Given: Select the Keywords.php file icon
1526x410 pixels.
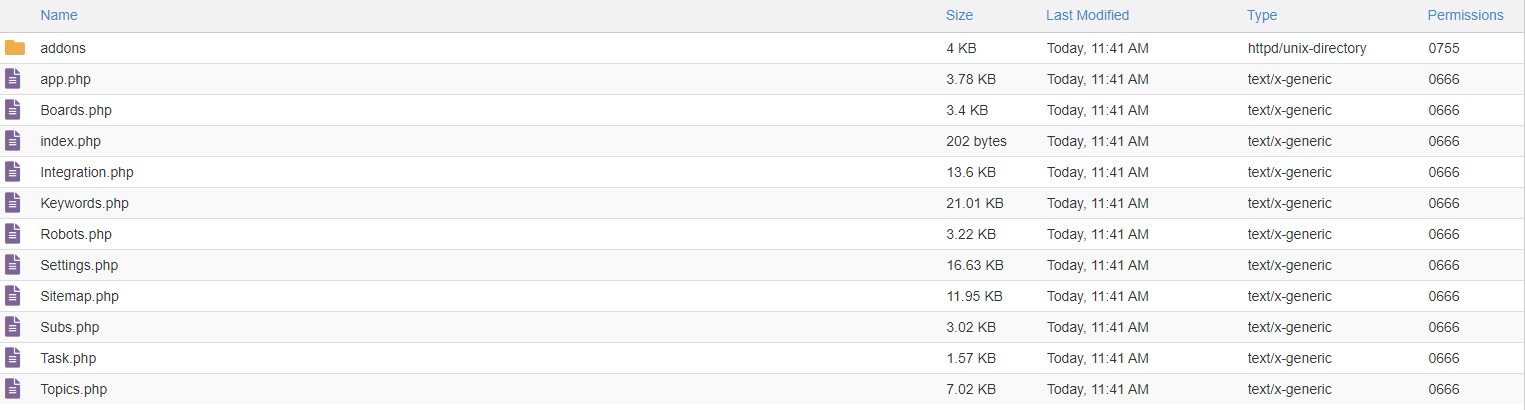Looking at the screenshot, I should [x=13, y=203].
